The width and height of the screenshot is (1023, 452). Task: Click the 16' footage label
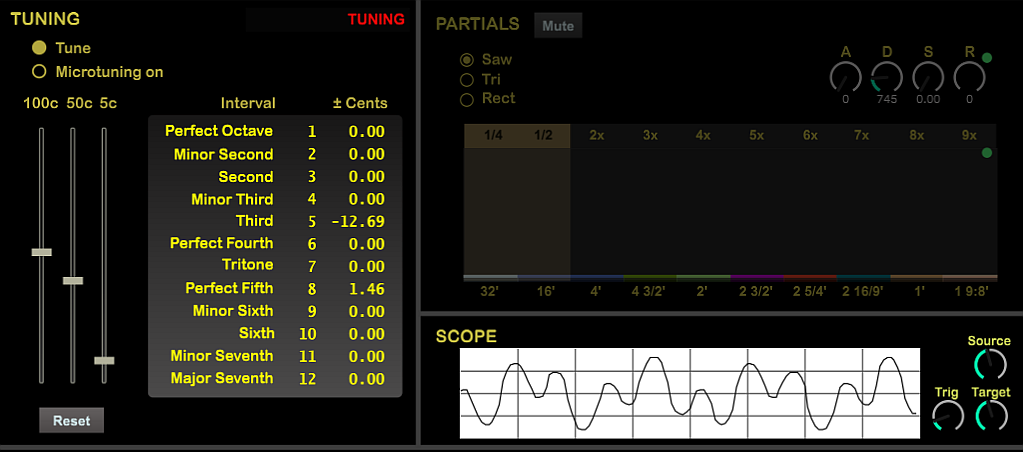tap(544, 292)
